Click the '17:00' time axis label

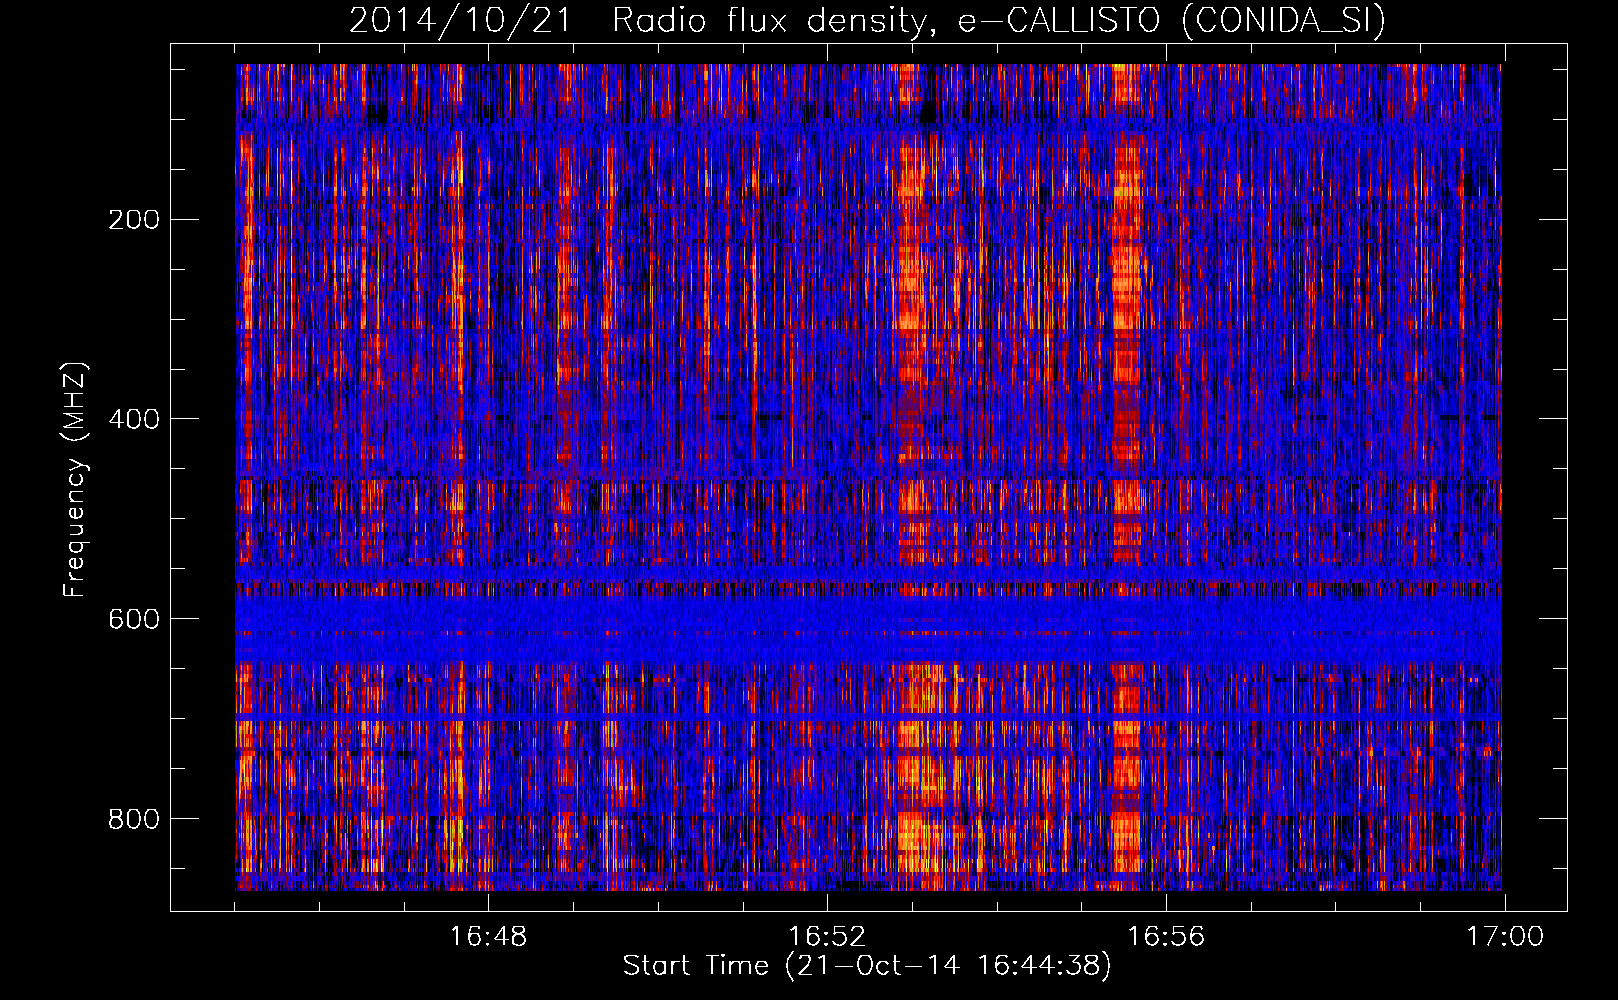[1505, 937]
